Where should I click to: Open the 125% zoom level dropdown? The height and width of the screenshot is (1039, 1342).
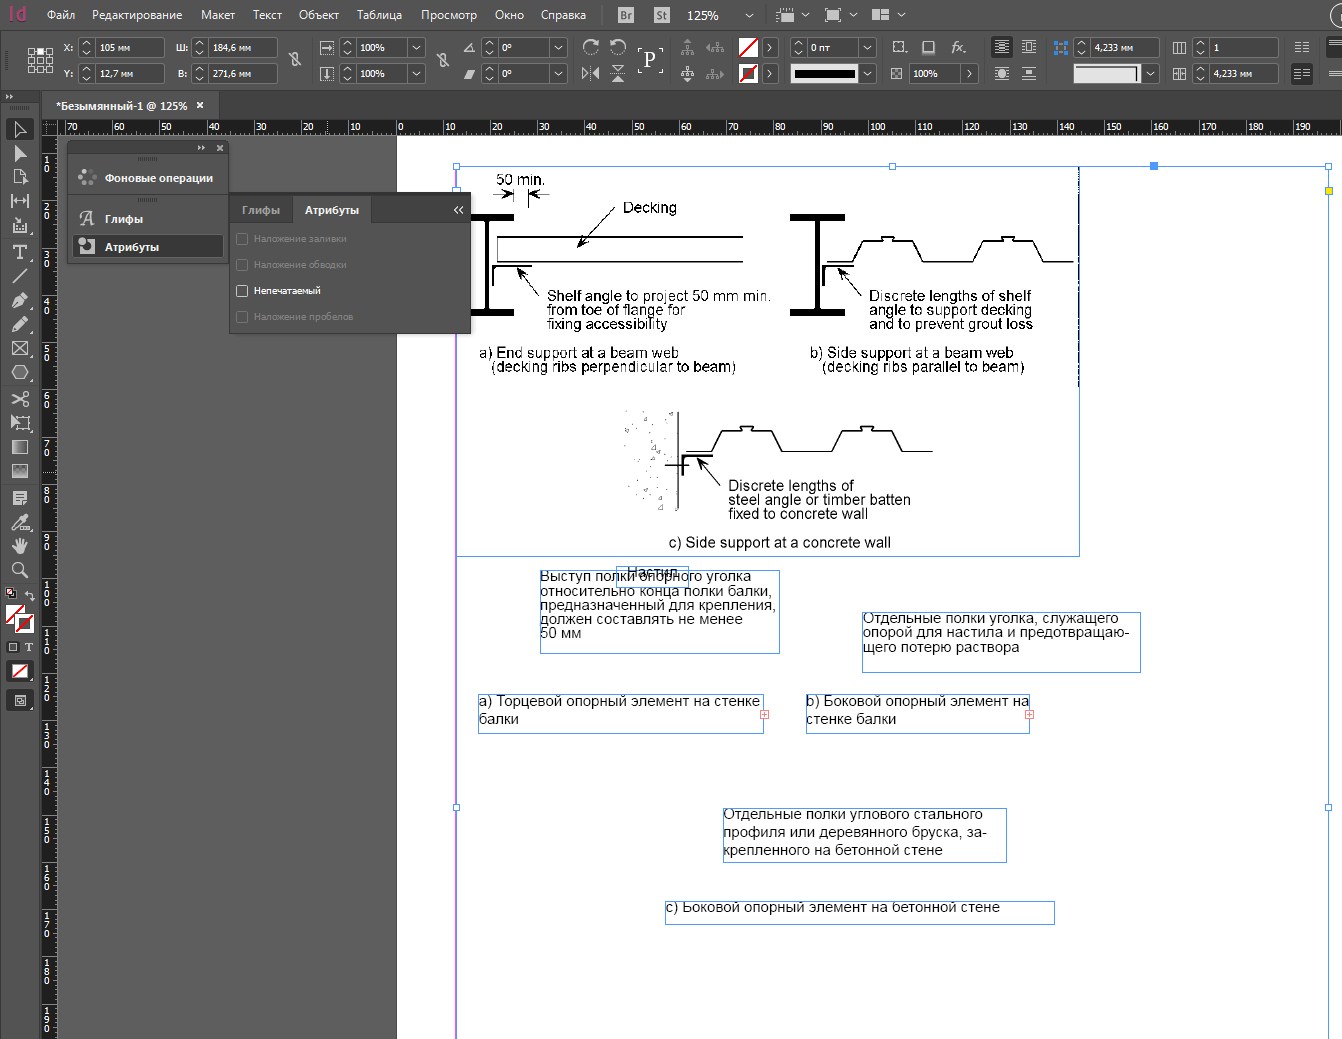749,15
